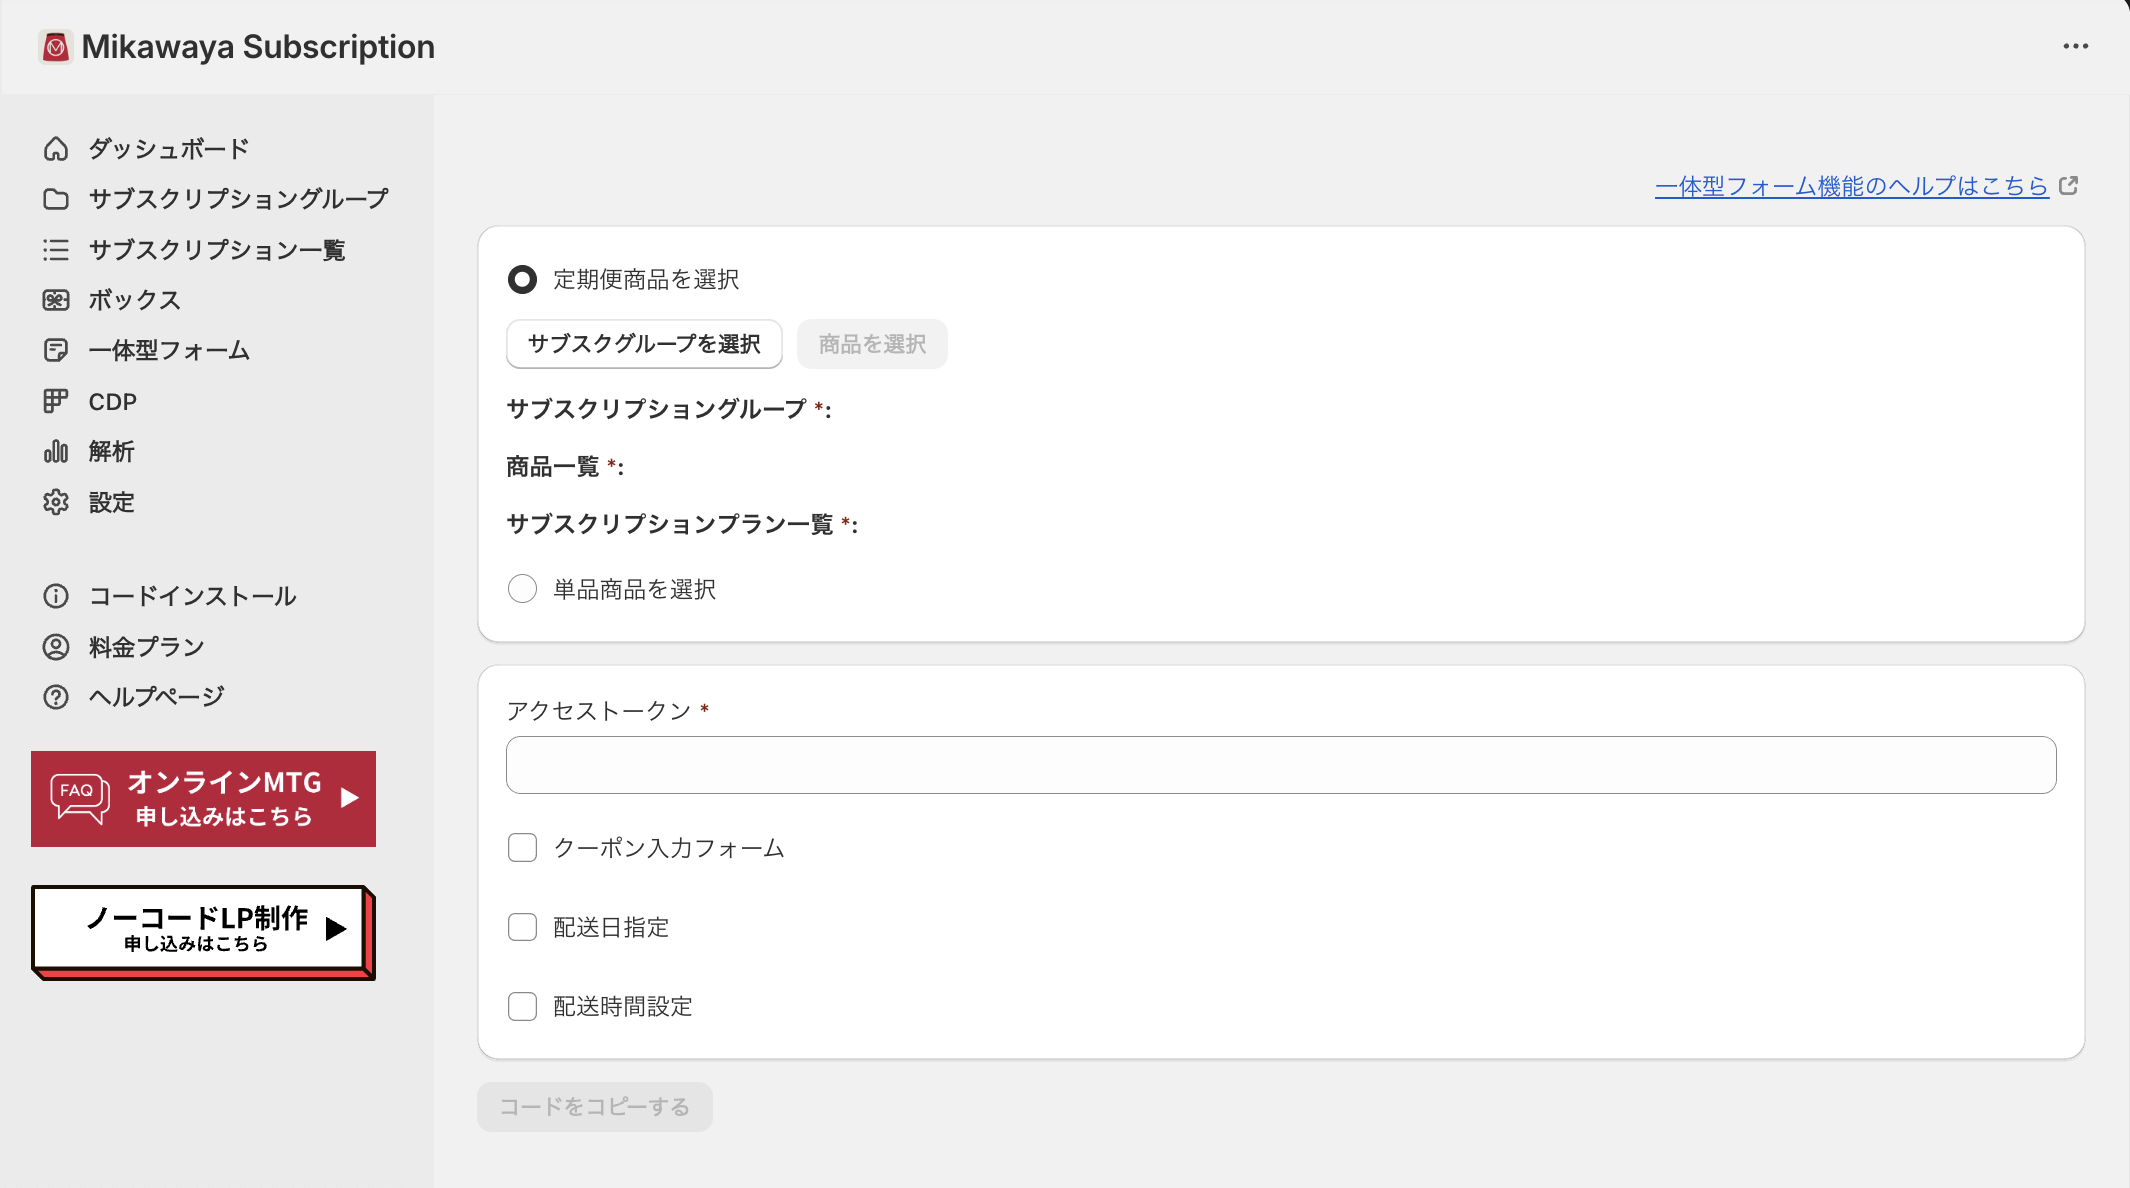
Task: Click the bar chart icon beside 解析
Action: 56,452
